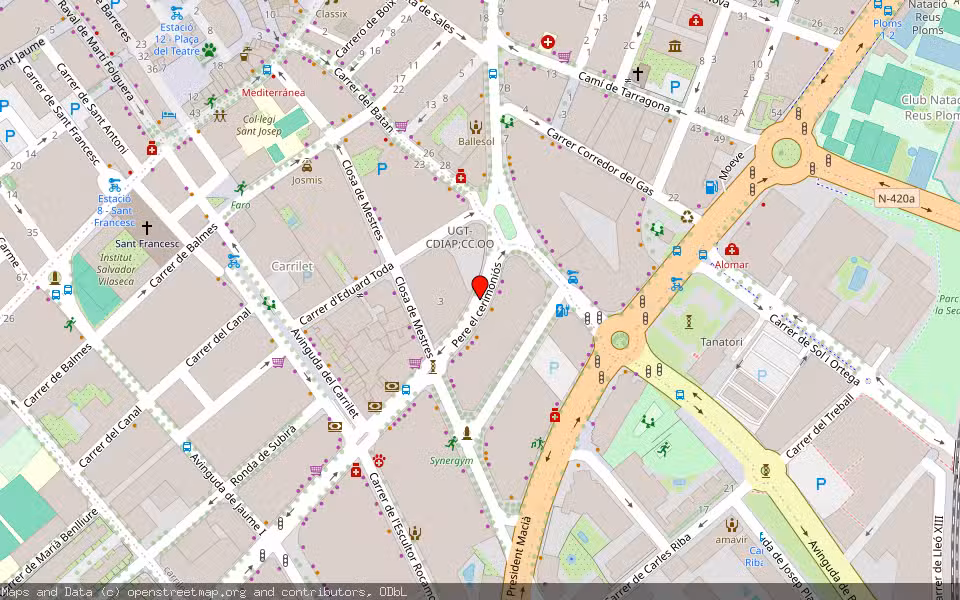The width and height of the screenshot is (960, 600).
Task: Select the Col·legi Sant Josep label
Action: [x=259, y=126]
